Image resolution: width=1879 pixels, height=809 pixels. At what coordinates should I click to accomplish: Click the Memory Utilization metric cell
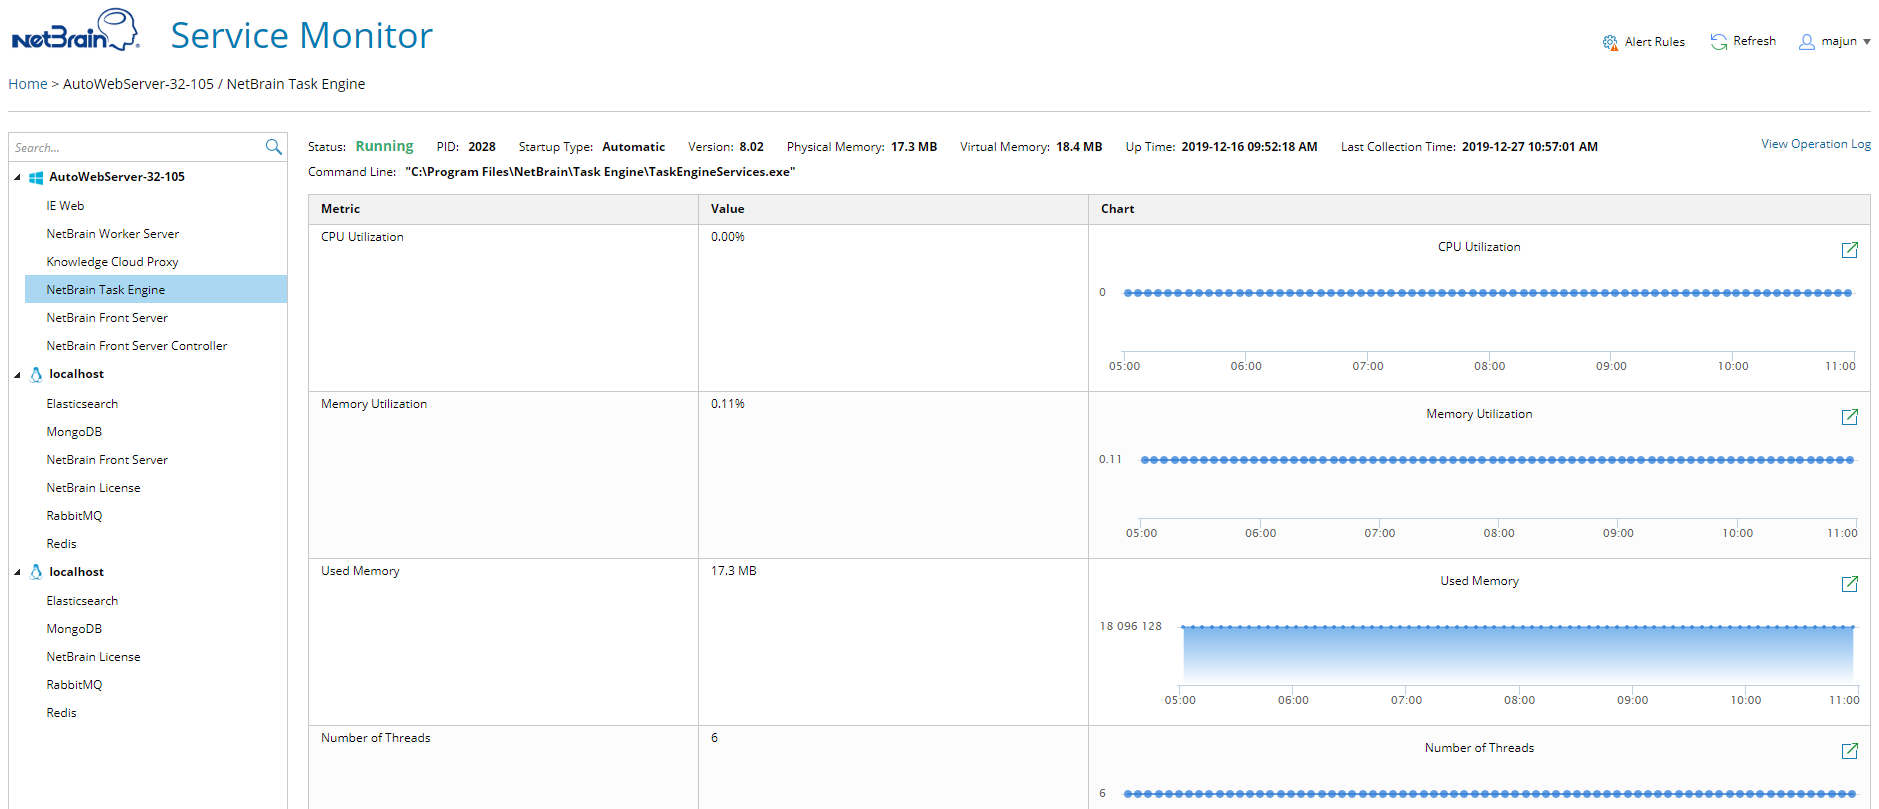pyautogui.click(x=503, y=475)
